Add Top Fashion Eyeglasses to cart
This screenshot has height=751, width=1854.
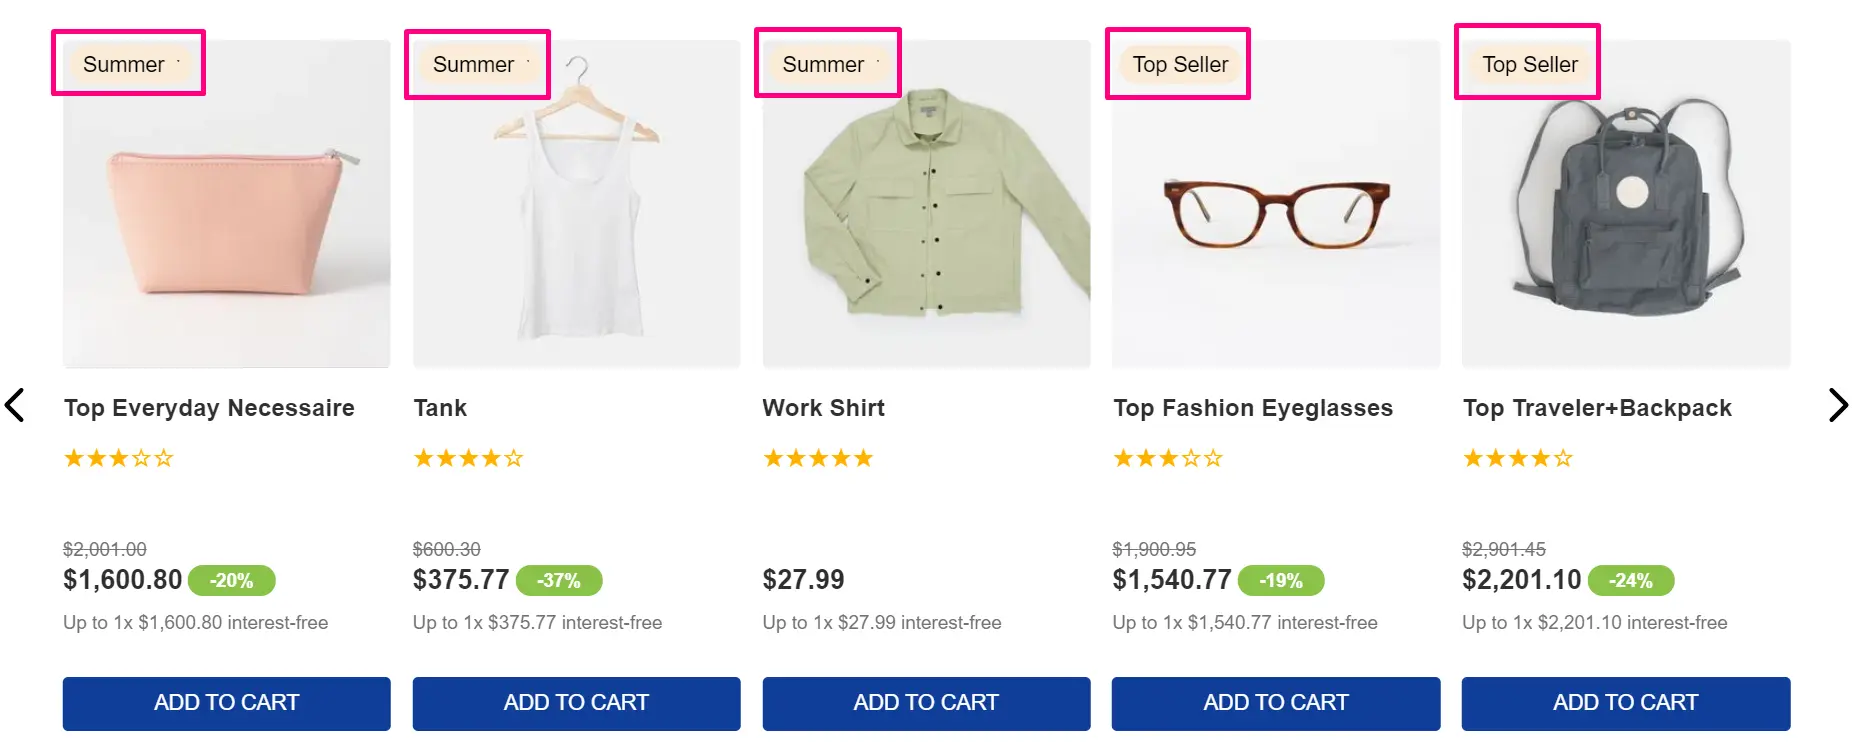click(x=1275, y=703)
